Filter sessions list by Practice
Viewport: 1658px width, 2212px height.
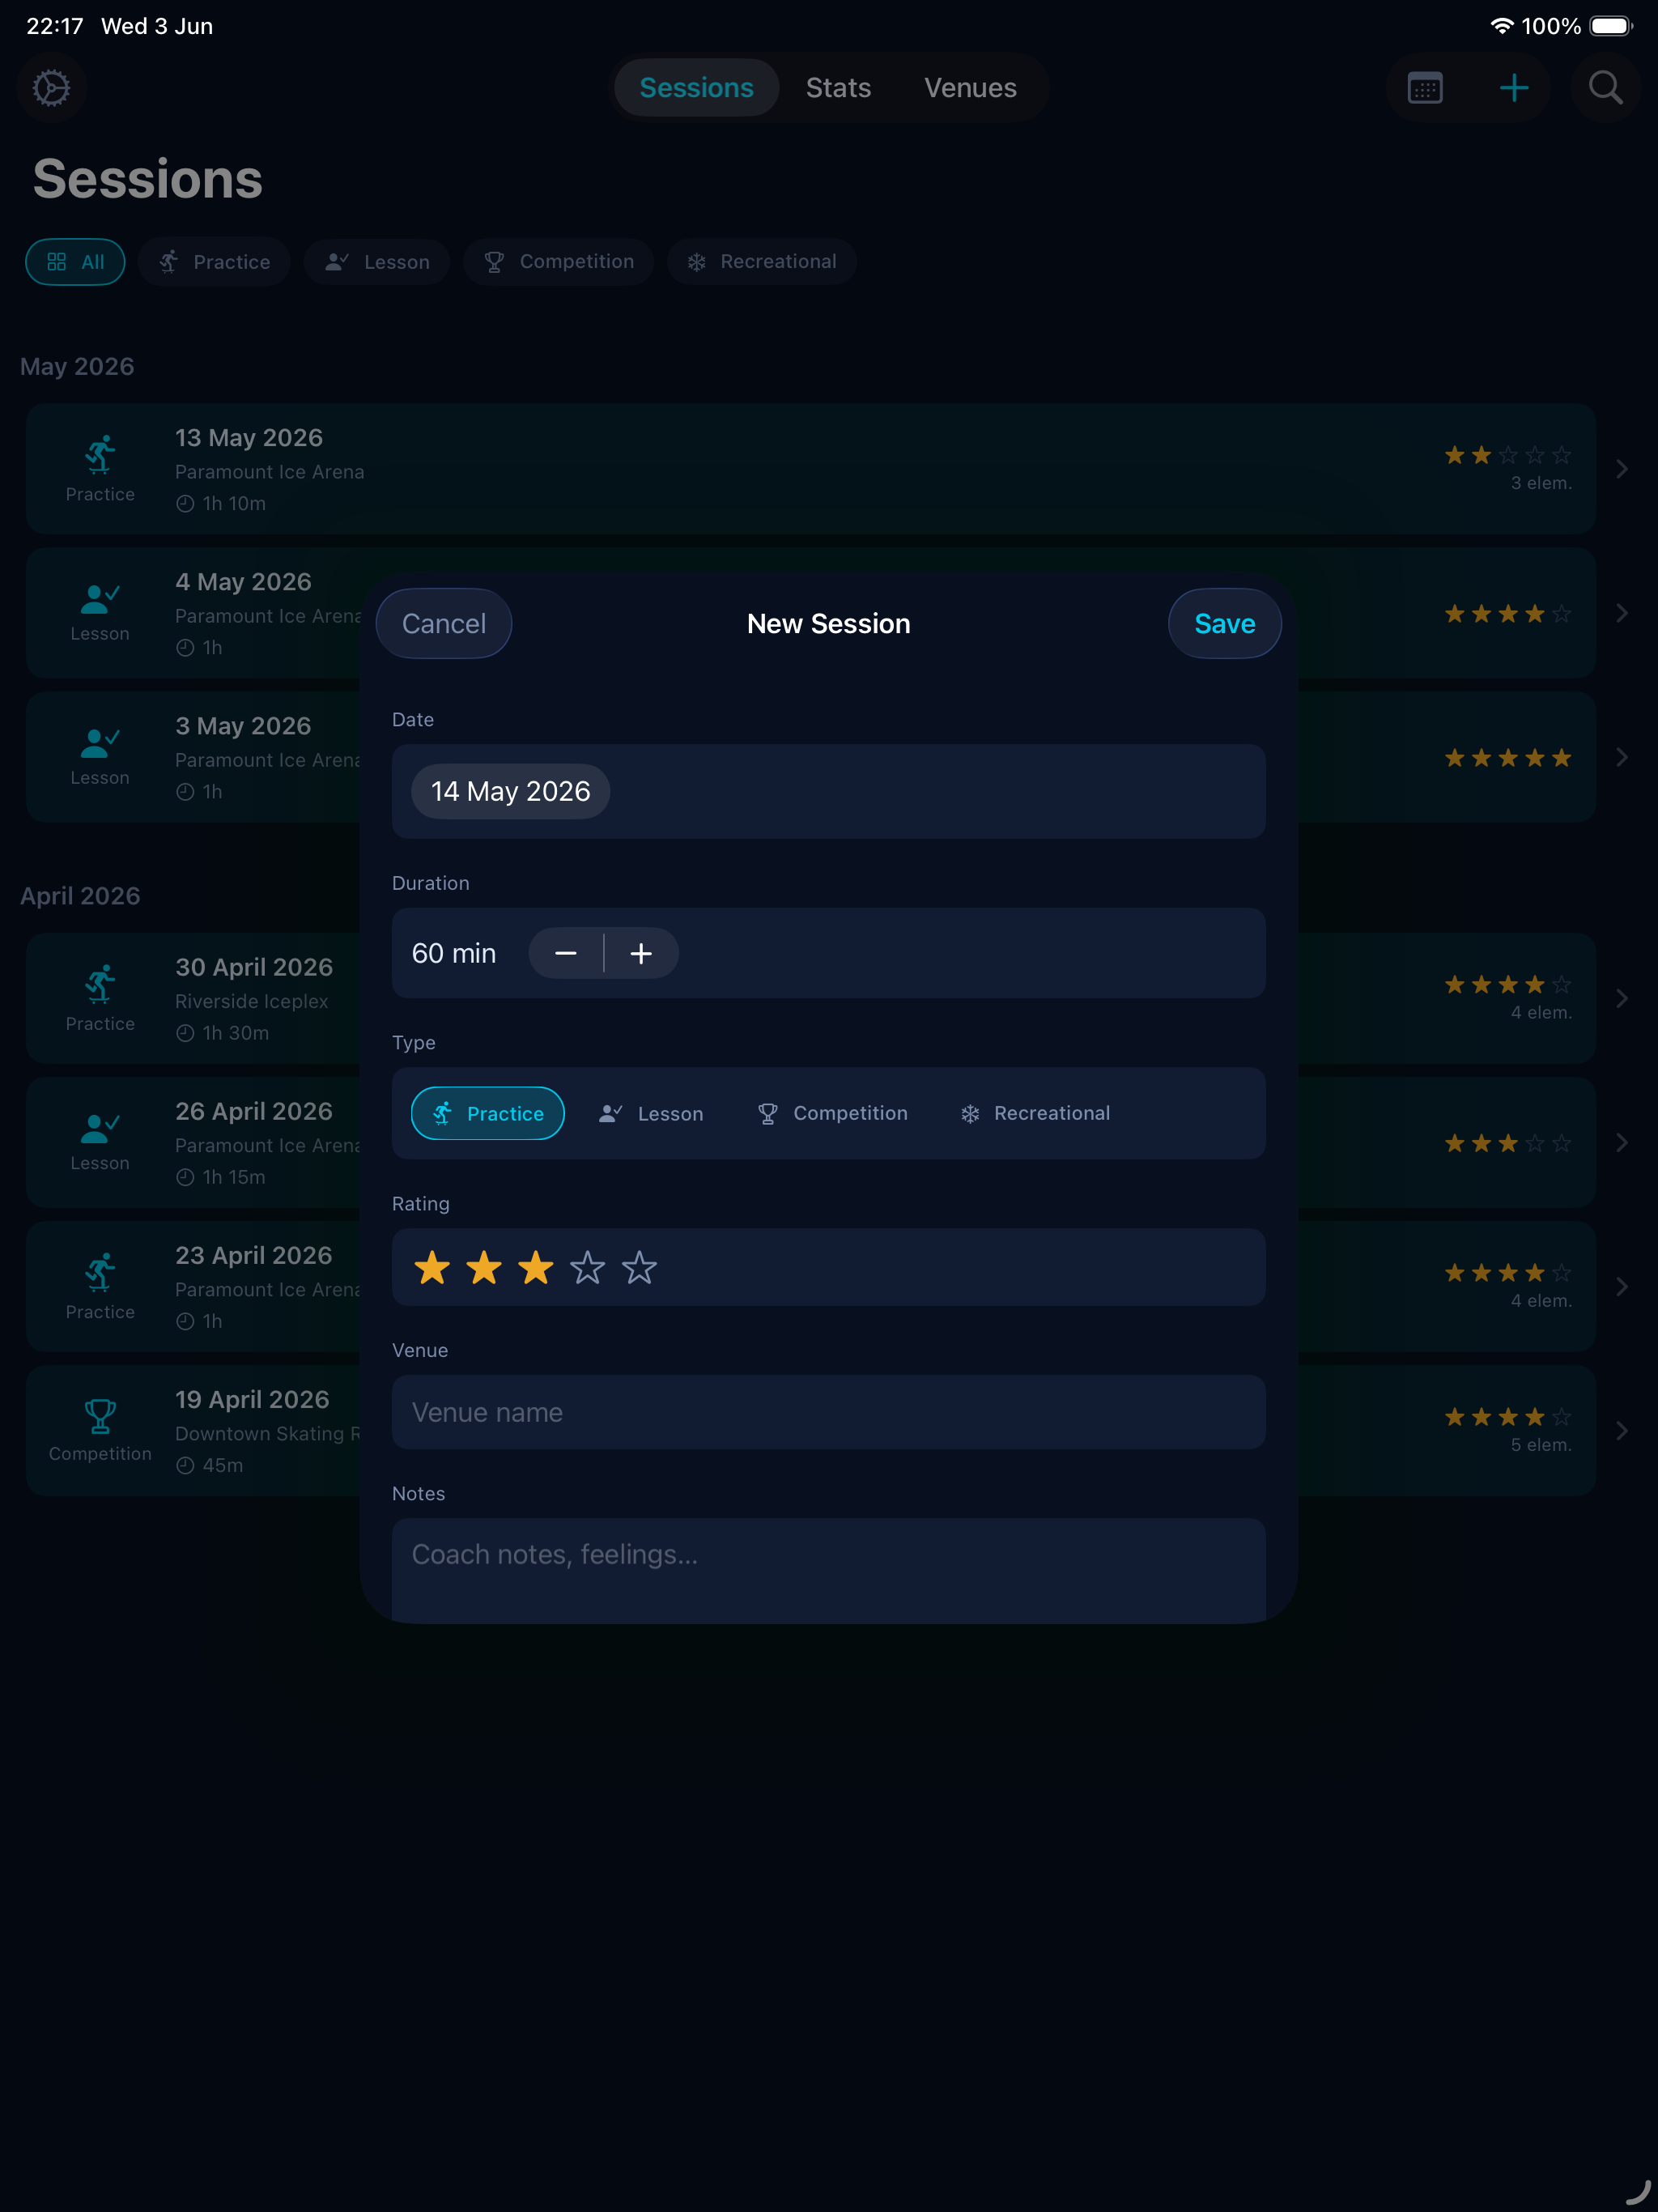point(214,262)
